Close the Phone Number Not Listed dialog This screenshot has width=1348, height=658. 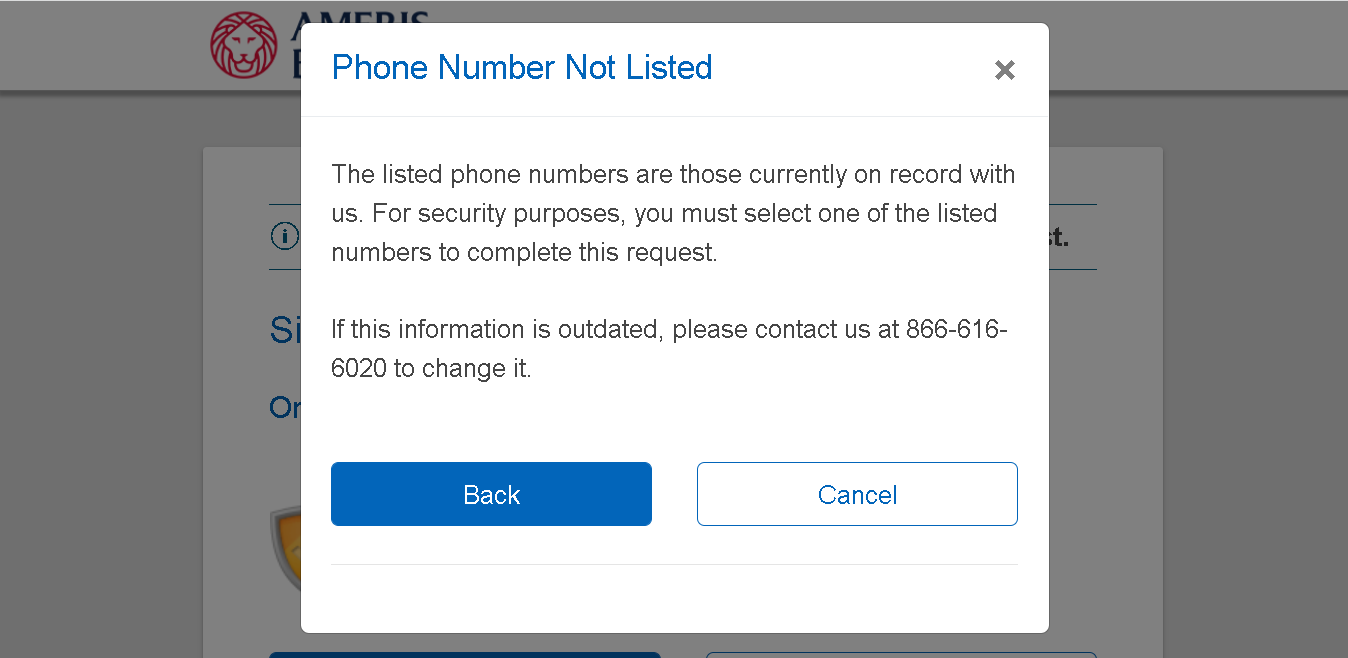(x=1005, y=70)
